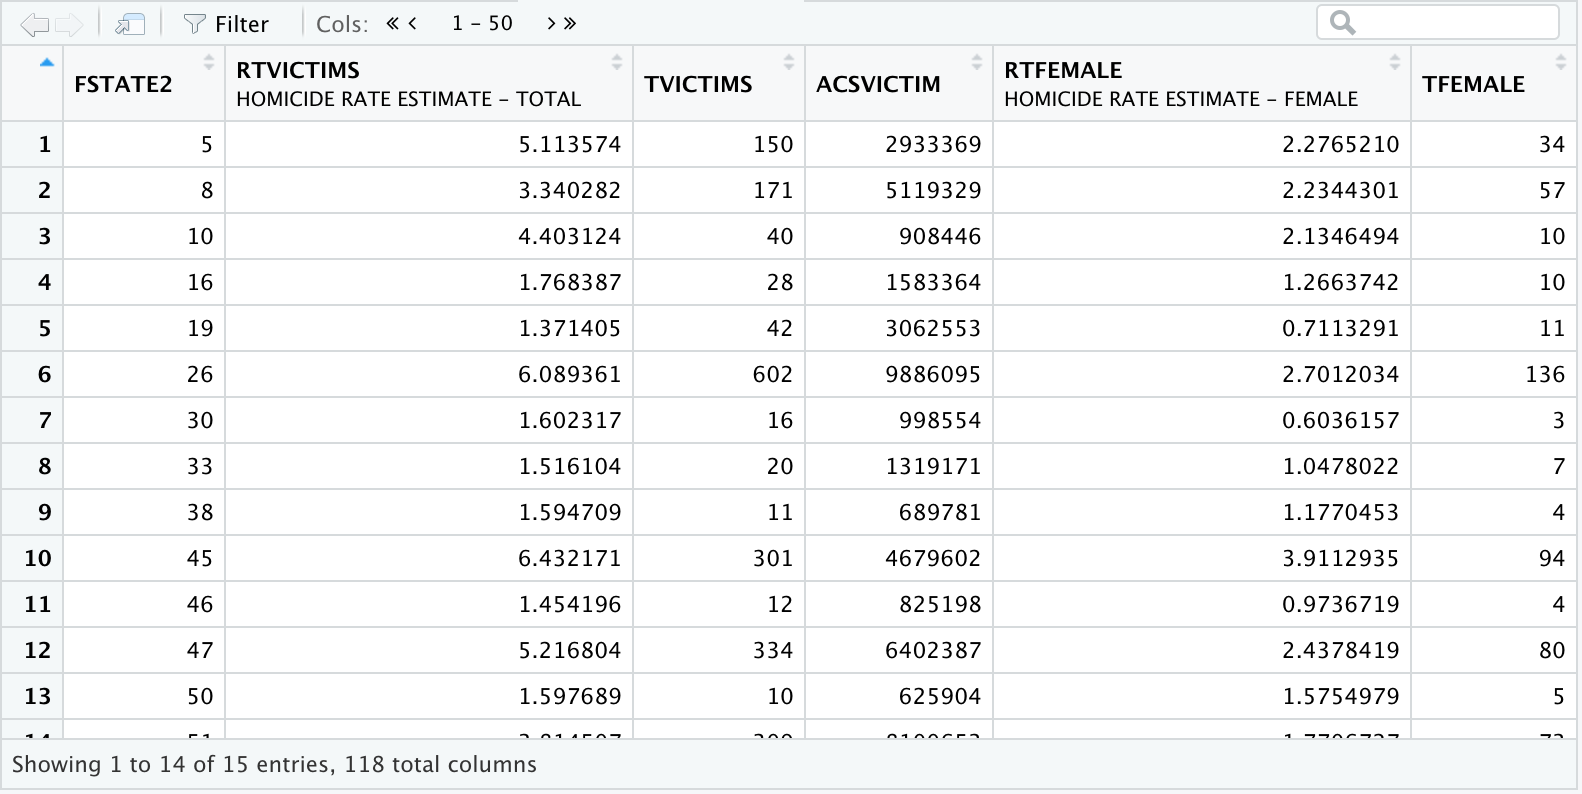
Task: Click the RTFEMALE column header
Action: point(1180,84)
